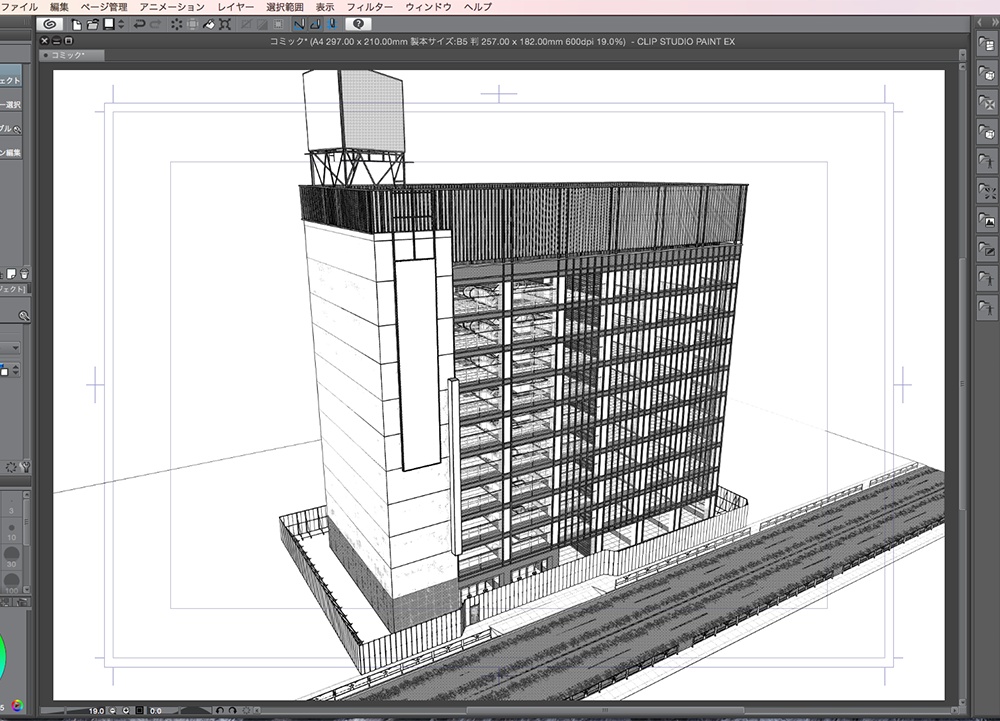Toggle Snap to Ruler

(299, 24)
